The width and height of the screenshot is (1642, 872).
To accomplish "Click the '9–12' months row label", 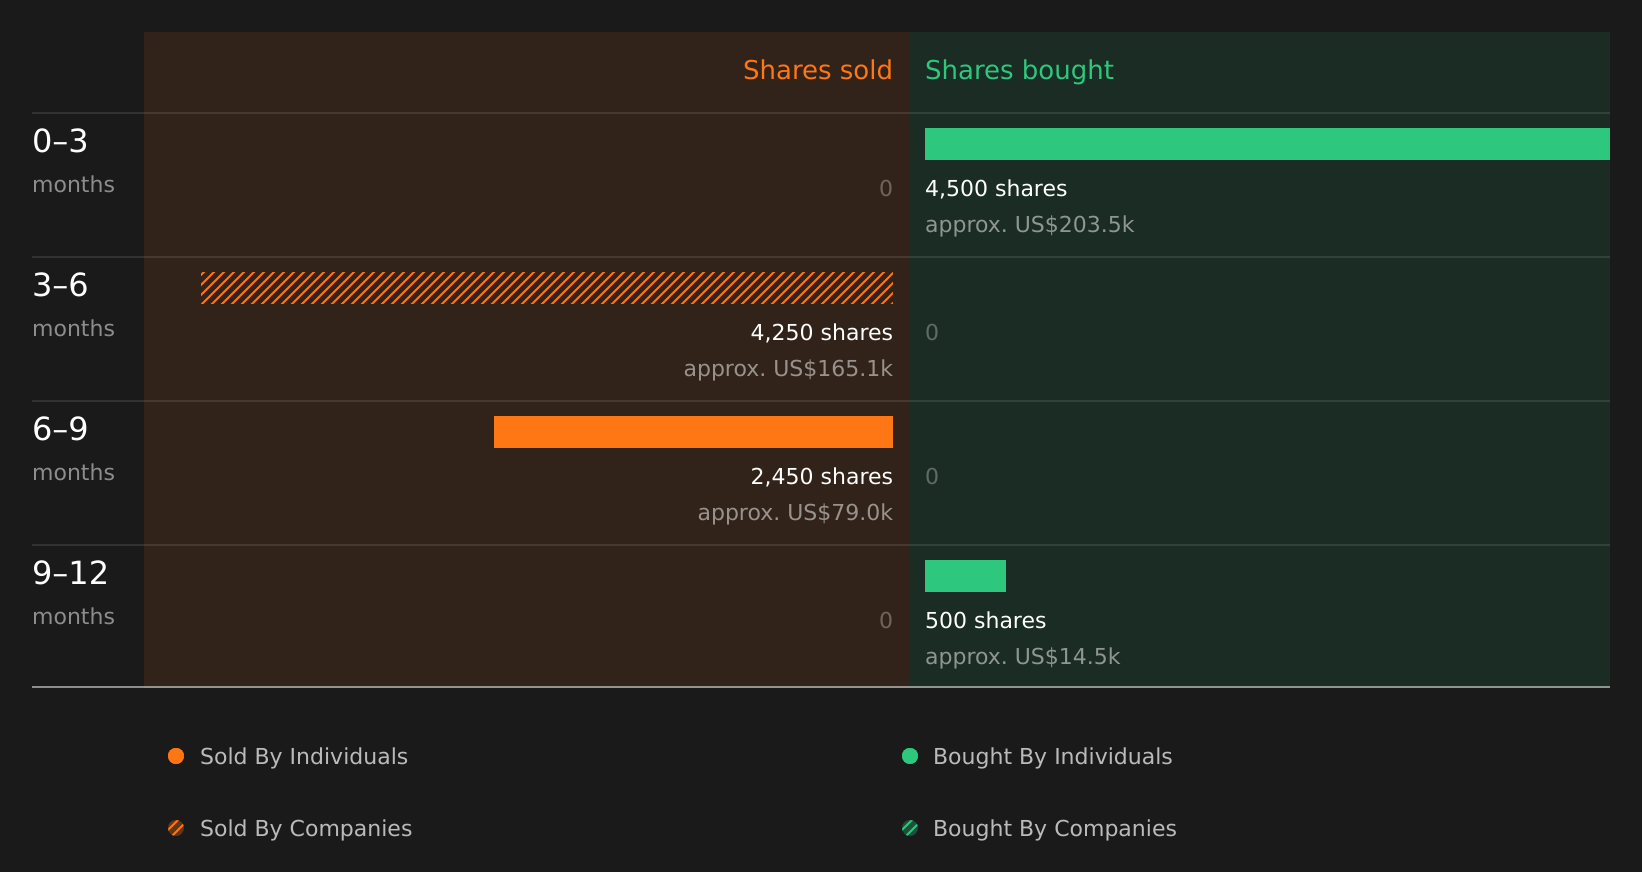I will 70,573.
